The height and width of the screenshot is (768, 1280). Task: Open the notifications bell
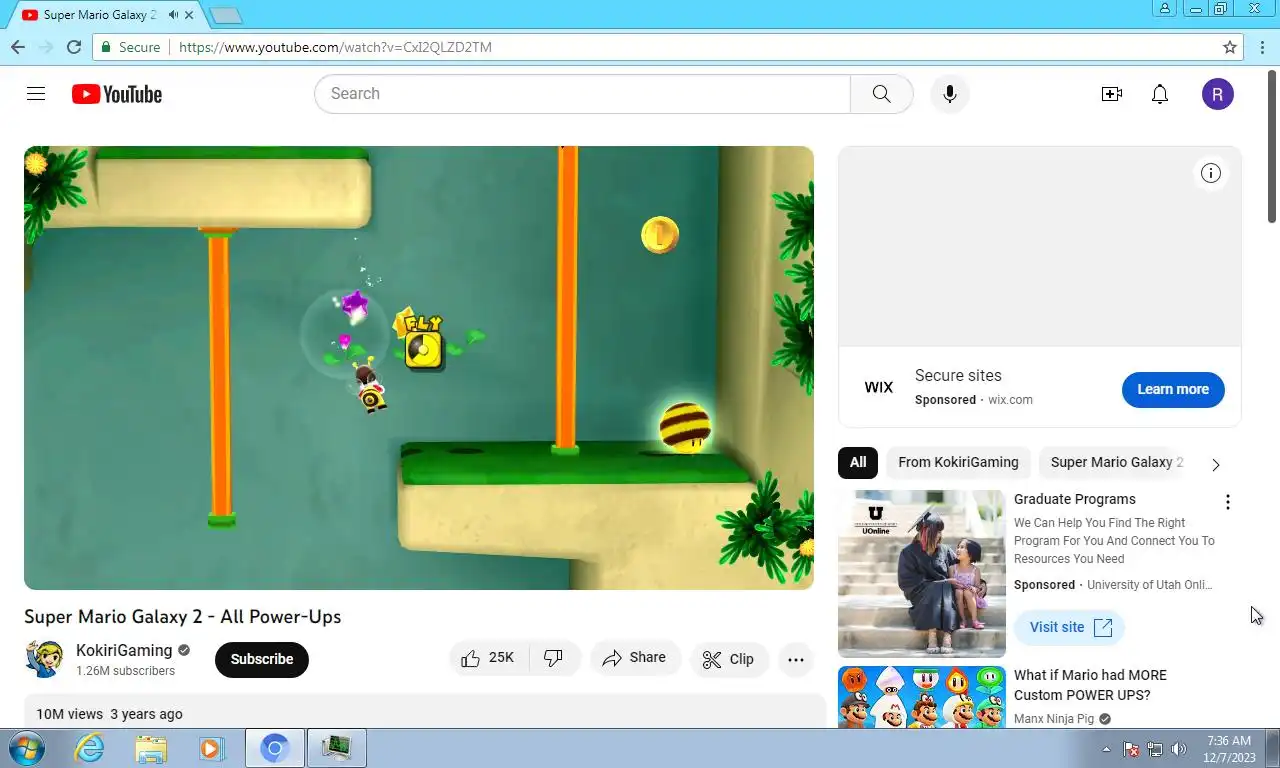point(1160,94)
